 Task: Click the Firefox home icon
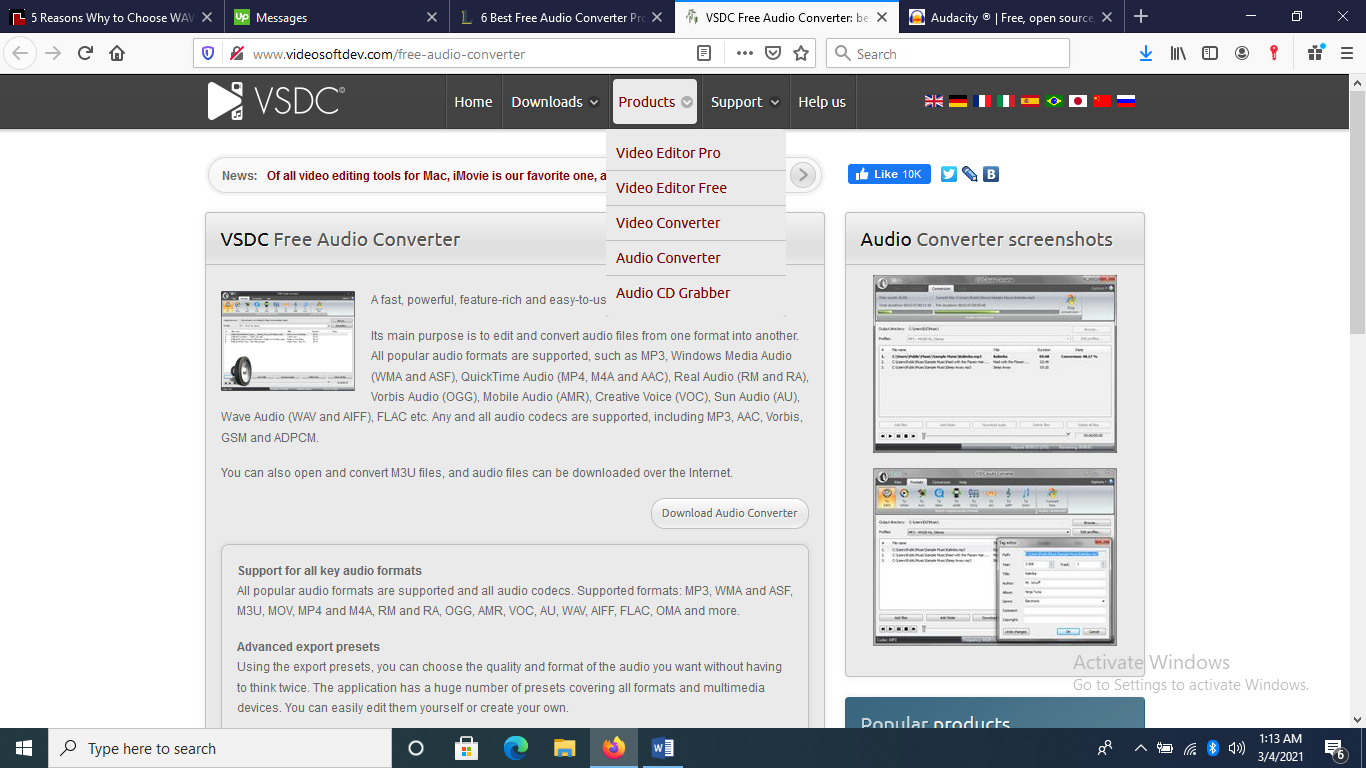click(117, 54)
